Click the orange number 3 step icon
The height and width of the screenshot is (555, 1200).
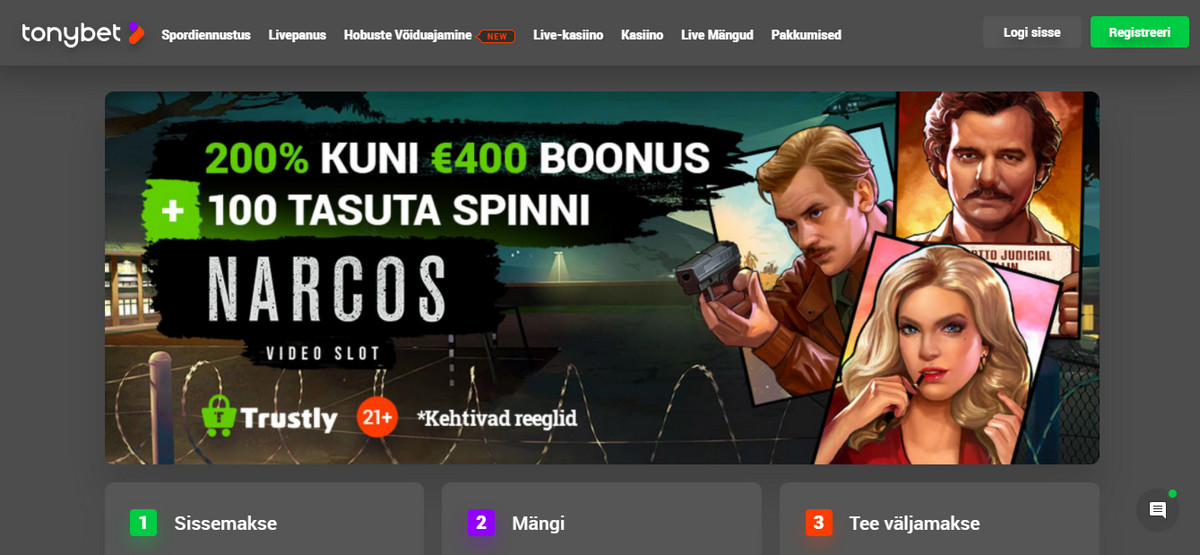point(819,523)
